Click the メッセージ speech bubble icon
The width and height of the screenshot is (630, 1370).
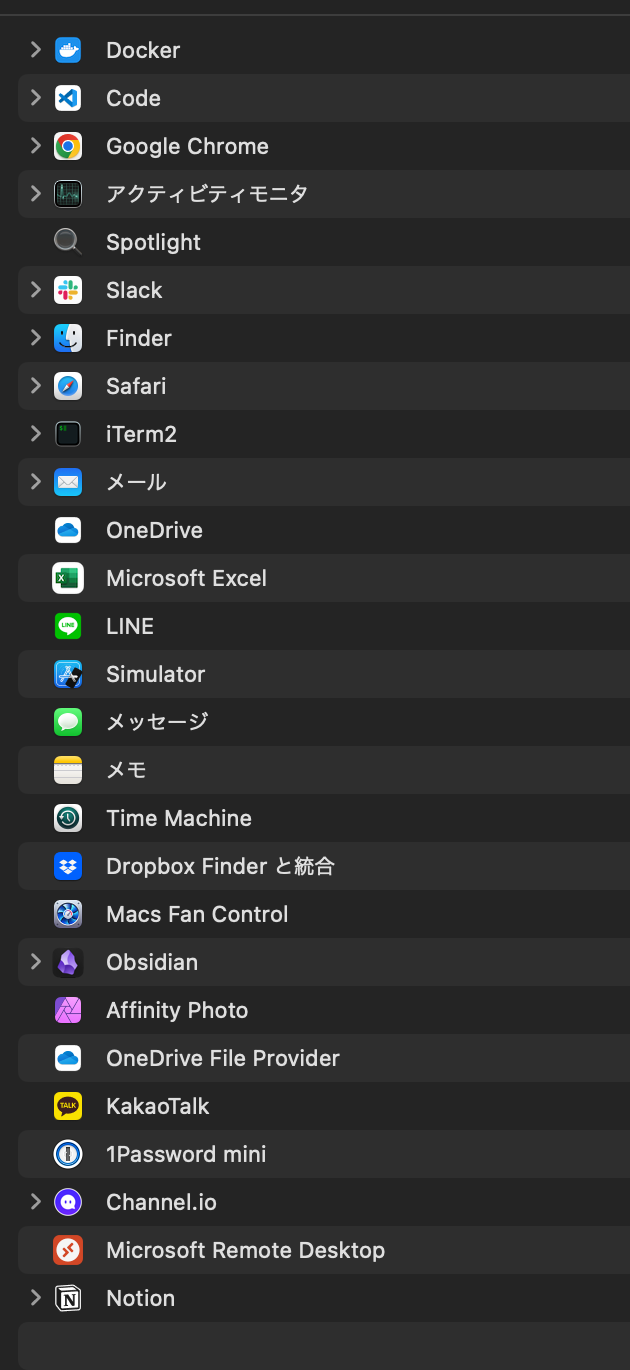(x=68, y=722)
